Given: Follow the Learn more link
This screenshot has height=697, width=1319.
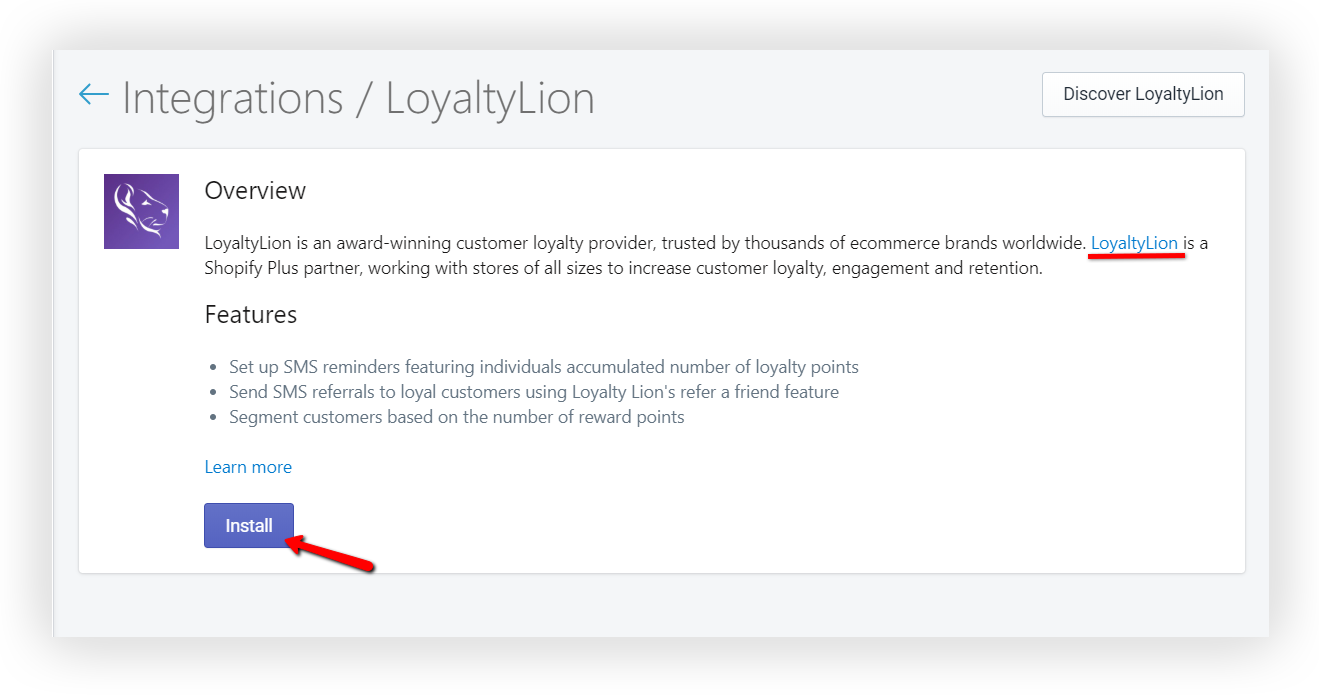Looking at the screenshot, I should pyautogui.click(x=248, y=467).
